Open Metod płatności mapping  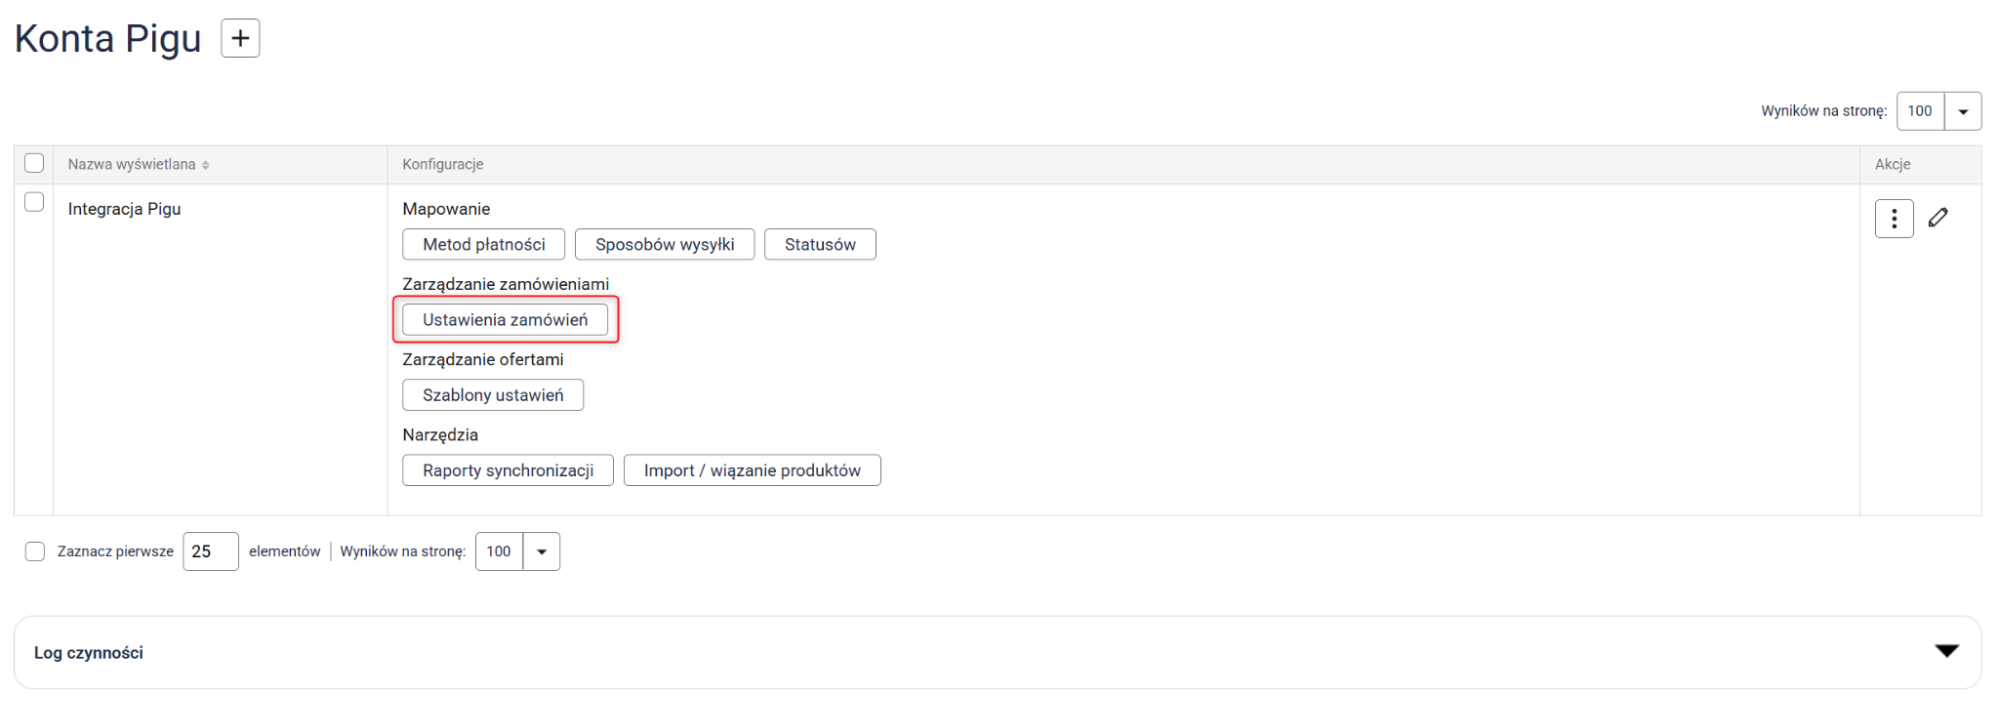483,245
